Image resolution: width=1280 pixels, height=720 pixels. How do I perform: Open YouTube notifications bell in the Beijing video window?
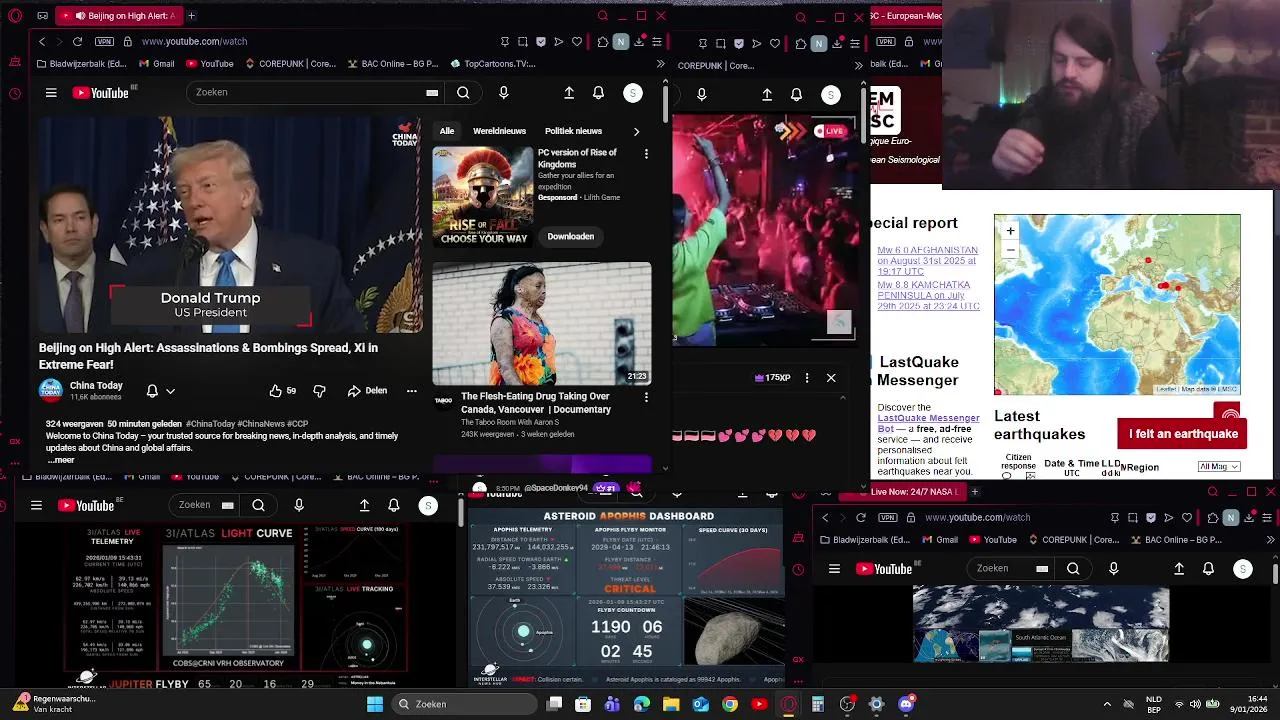point(598,93)
